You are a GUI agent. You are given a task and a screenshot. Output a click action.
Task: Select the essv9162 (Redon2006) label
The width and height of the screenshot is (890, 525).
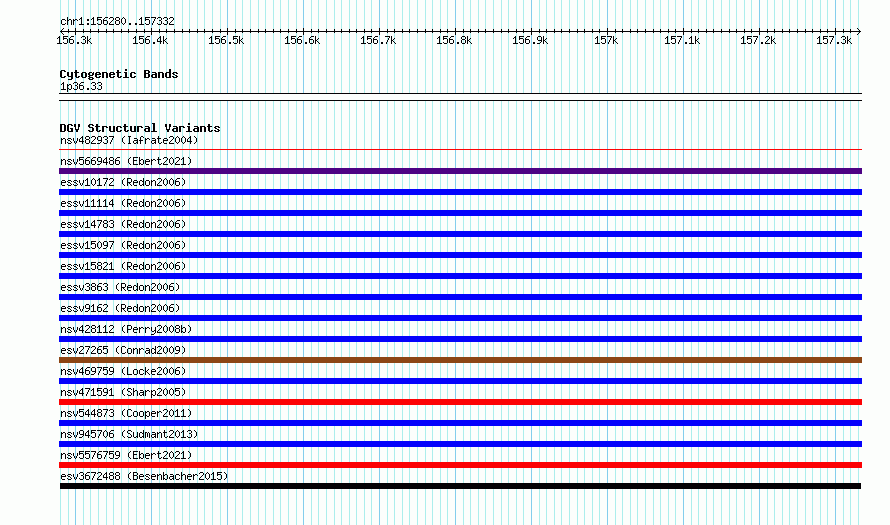[120, 308]
